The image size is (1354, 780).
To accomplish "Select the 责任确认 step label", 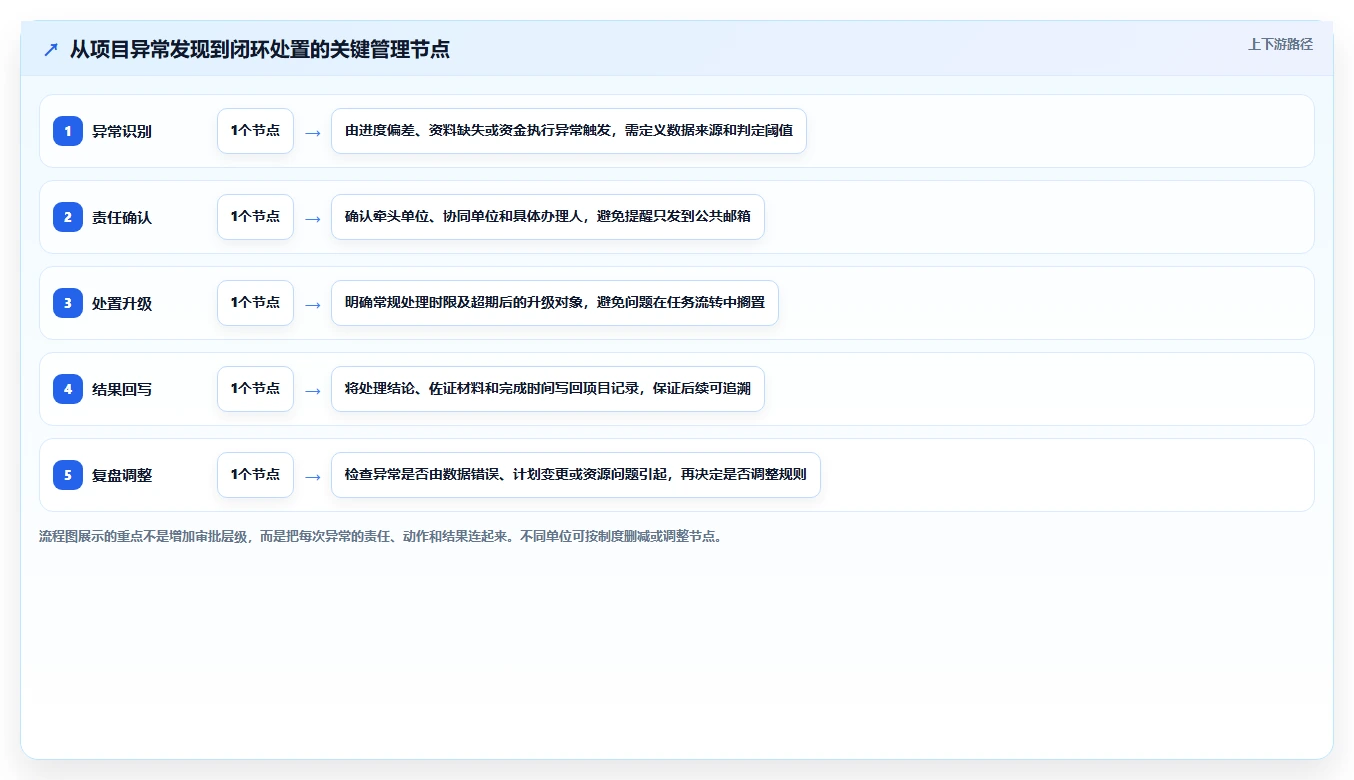I will tap(122, 217).
